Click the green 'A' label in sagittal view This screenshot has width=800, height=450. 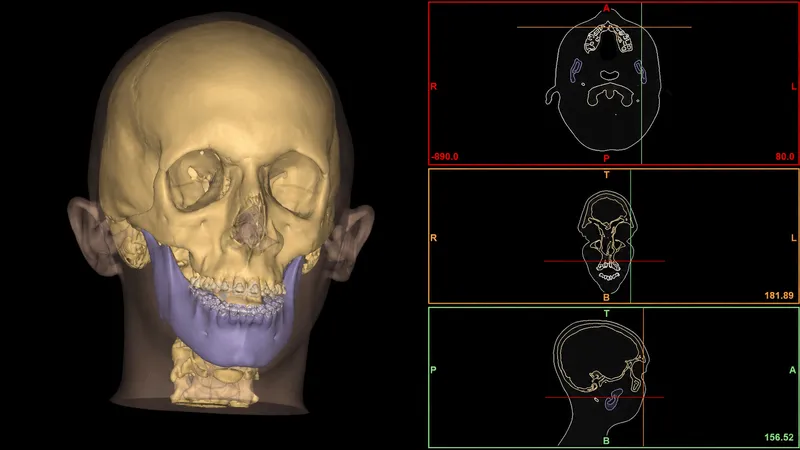point(792,370)
